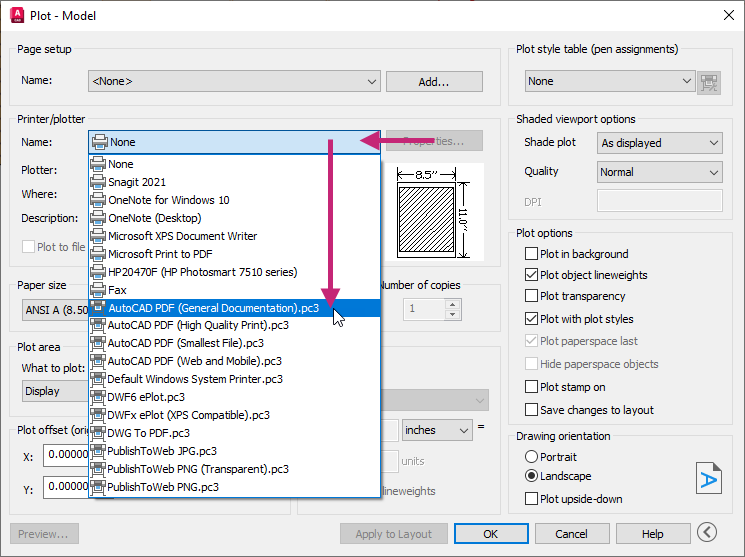Select PublishToWeb JPG.pc3
The width and height of the screenshot is (745, 557).
pos(235,451)
